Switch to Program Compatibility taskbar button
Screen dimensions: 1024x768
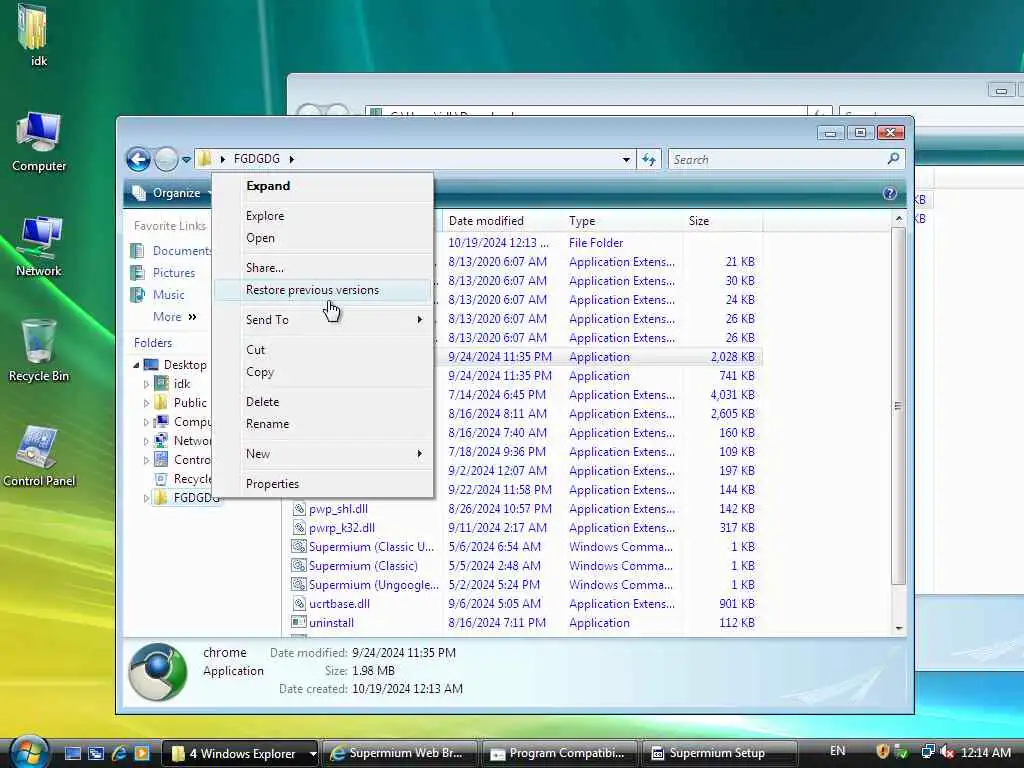[561, 753]
